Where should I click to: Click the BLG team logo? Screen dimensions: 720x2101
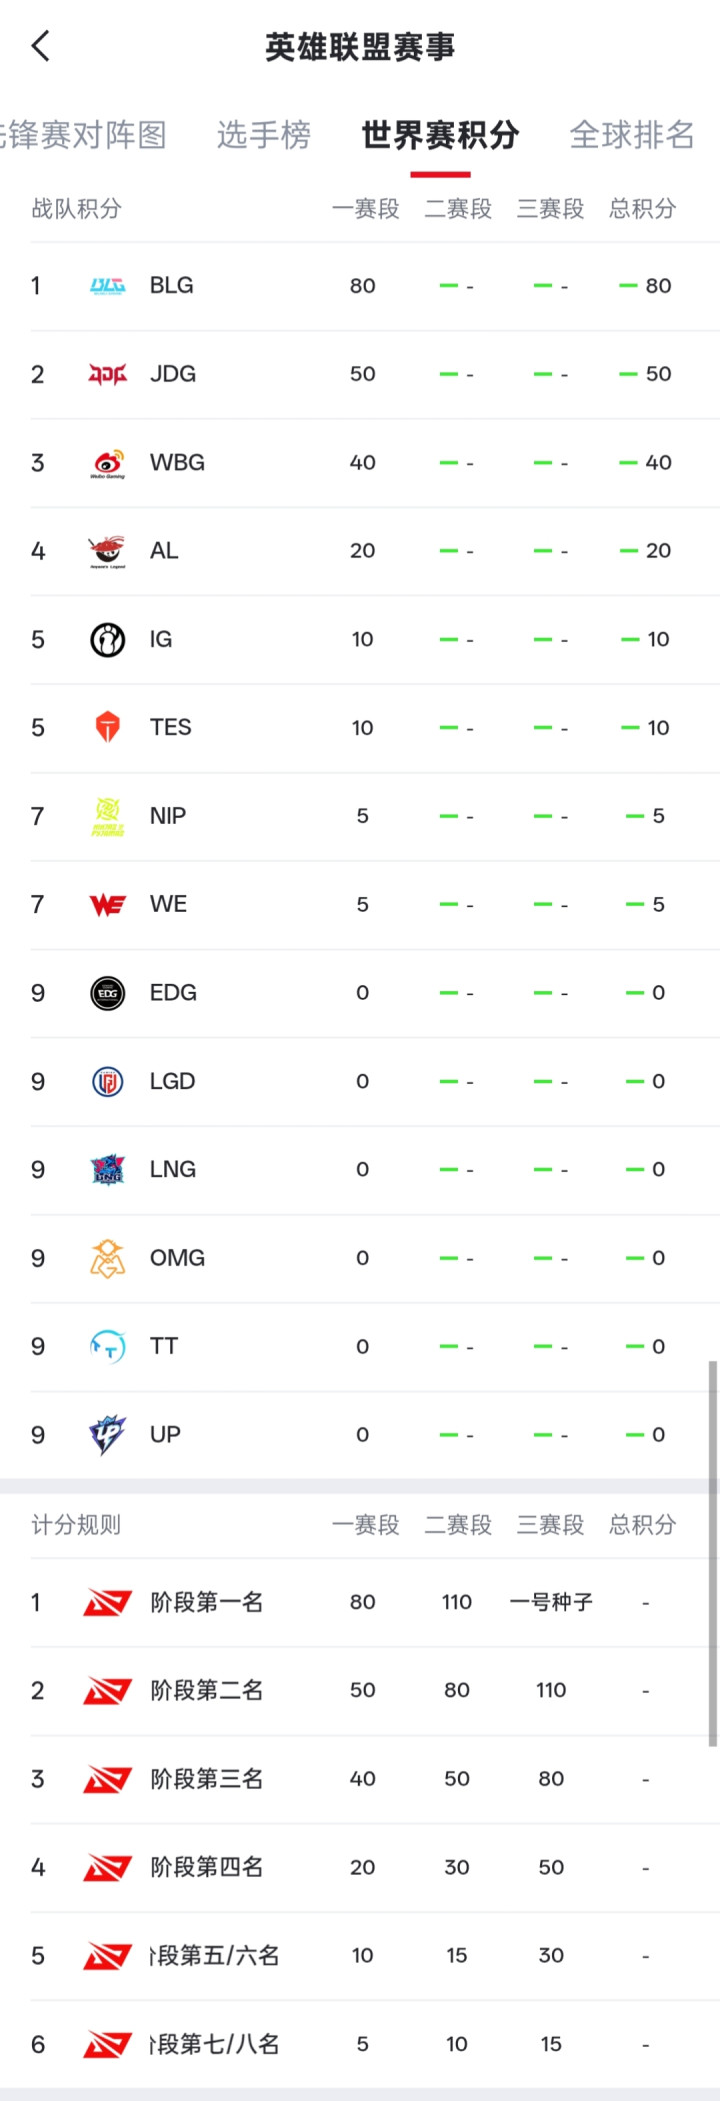click(108, 286)
